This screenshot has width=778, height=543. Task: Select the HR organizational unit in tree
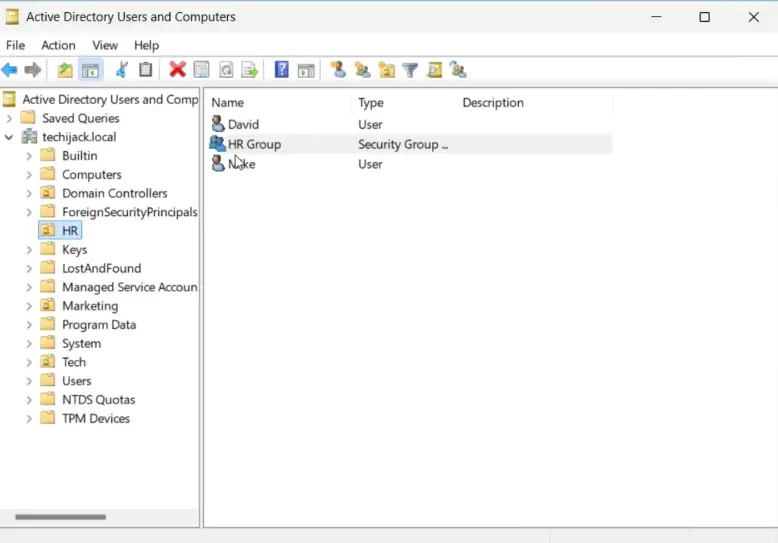pos(60,230)
